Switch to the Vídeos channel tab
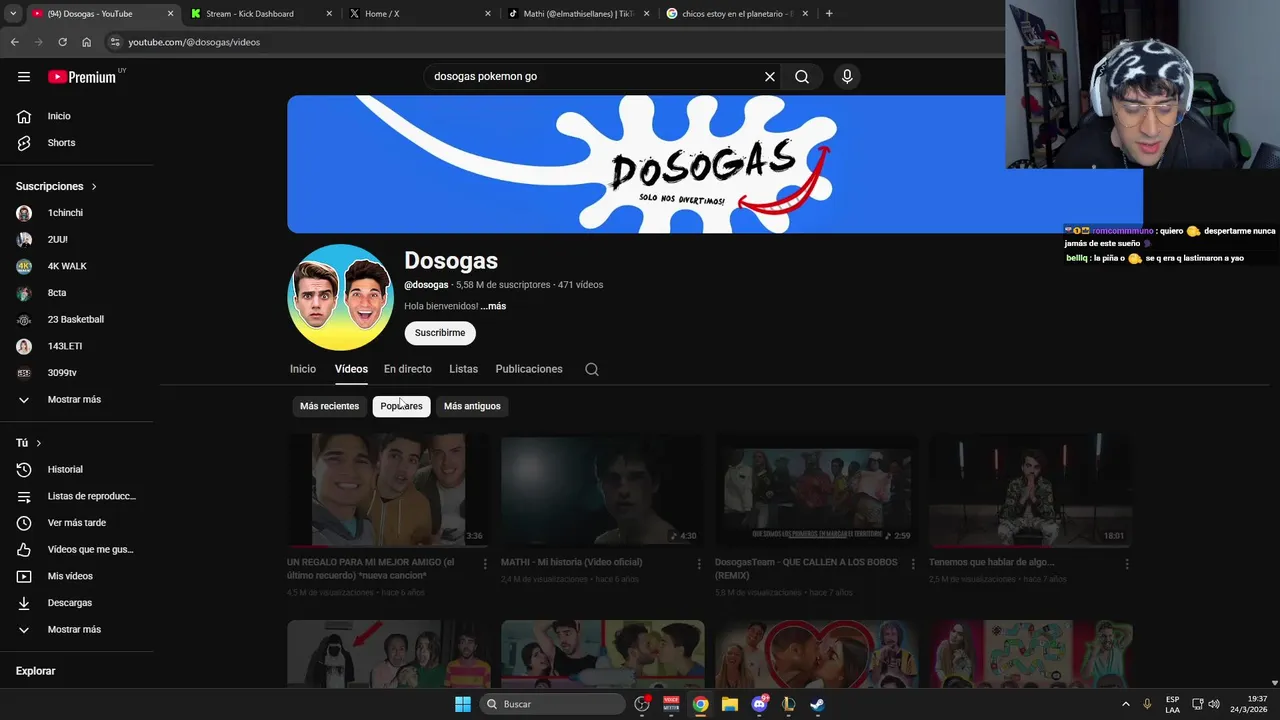The width and height of the screenshot is (1280, 720). [351, 369]
